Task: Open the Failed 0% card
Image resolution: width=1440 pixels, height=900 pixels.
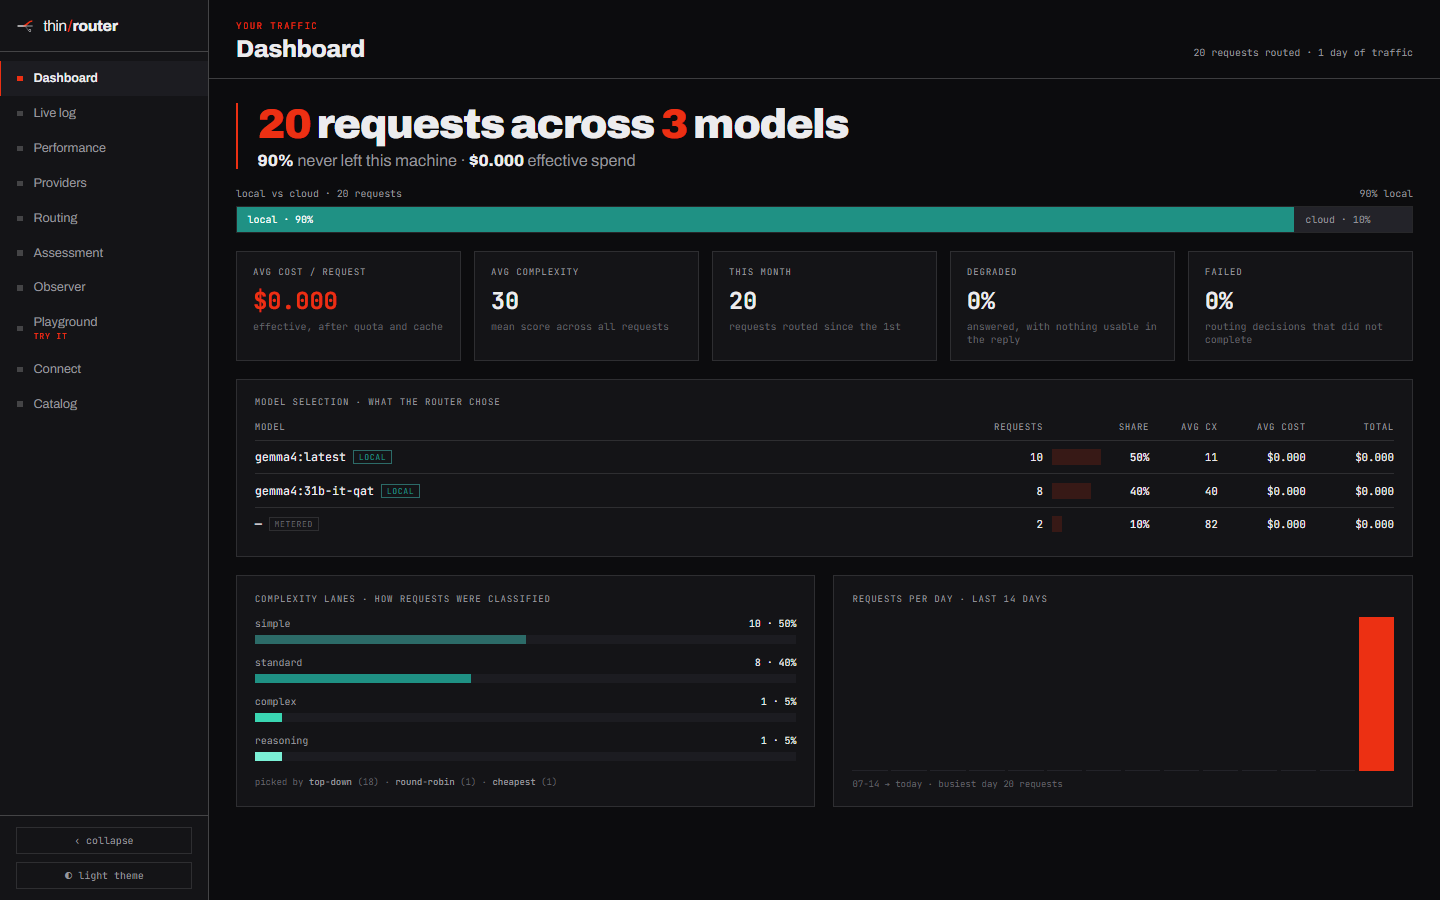Action: click(1300, 306)
